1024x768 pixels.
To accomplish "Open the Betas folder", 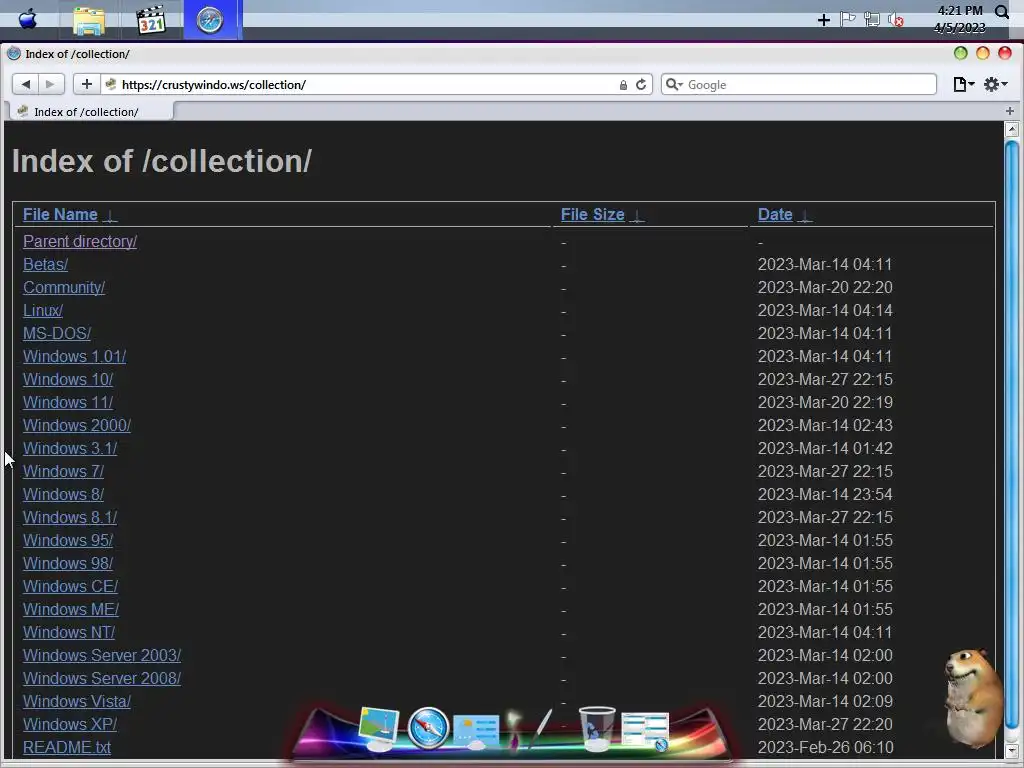I will tap(46, 264).
